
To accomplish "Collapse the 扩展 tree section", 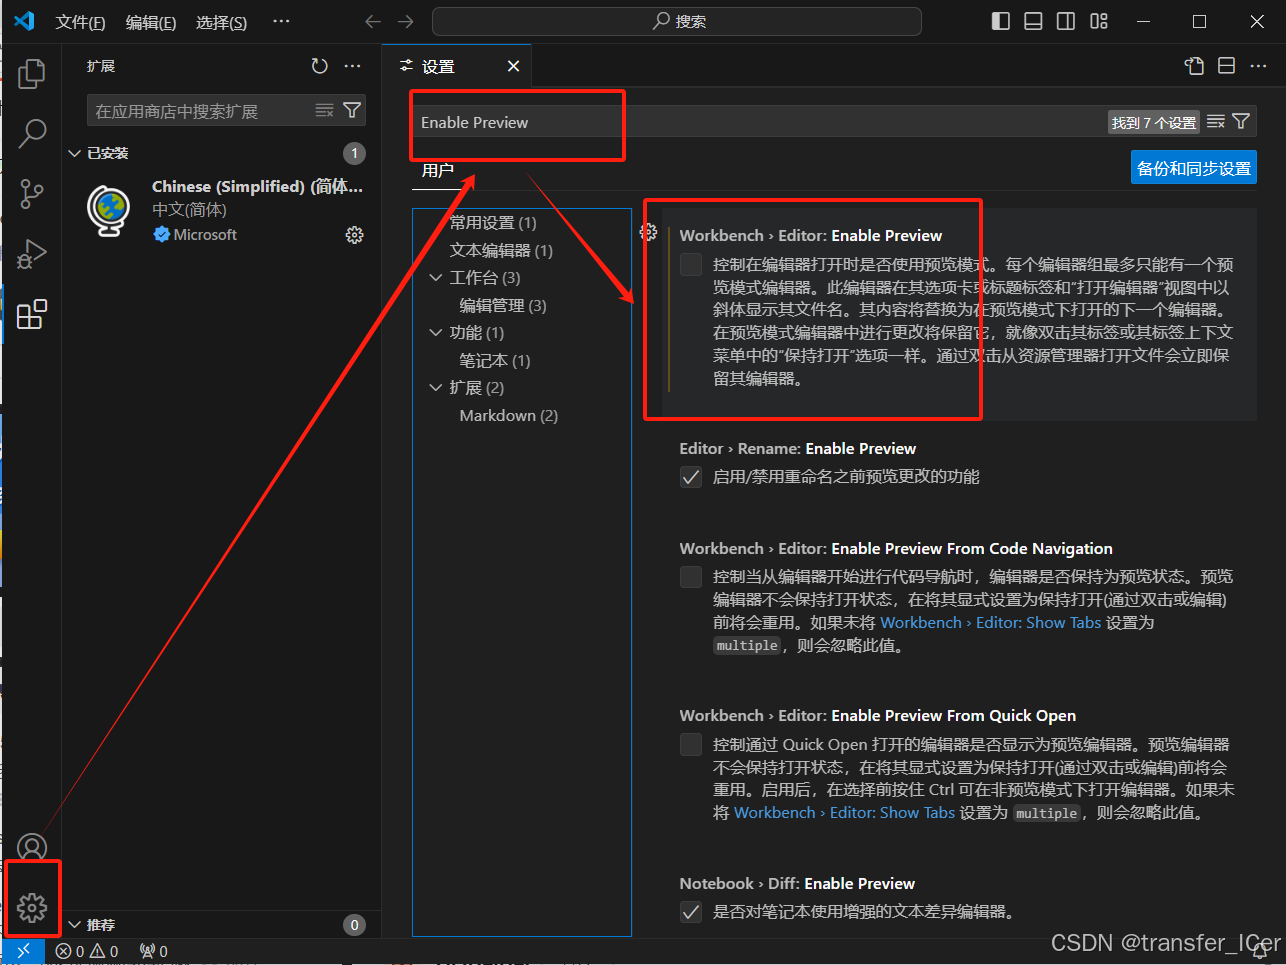I will click(x=435, y=387).
